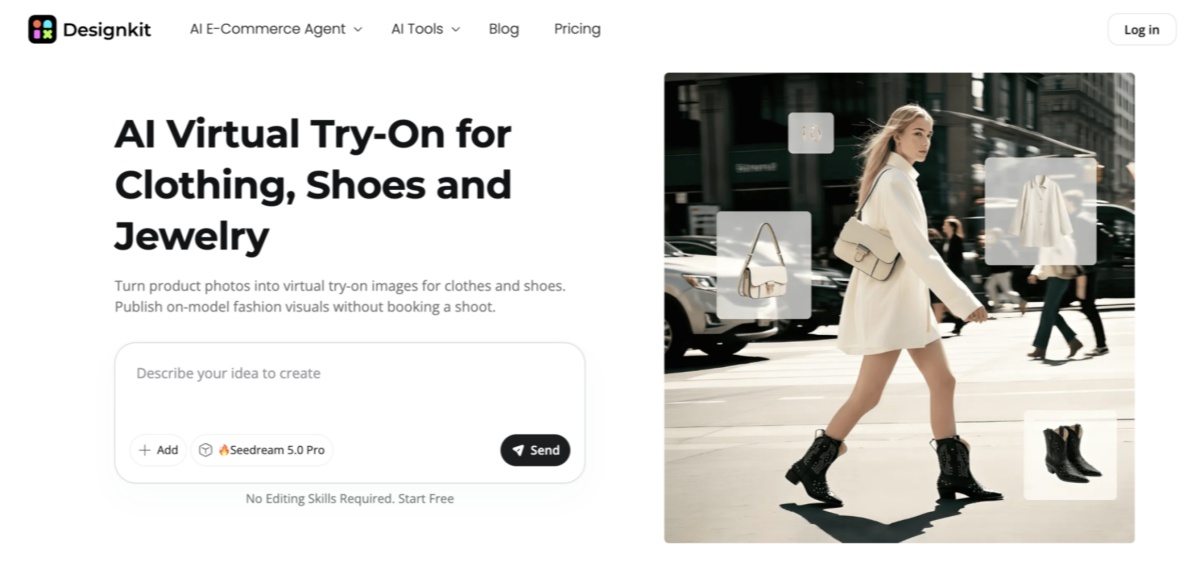Click the small faded icon tile above the handbag
1200x570 pixels.
(x=811, y=133)
